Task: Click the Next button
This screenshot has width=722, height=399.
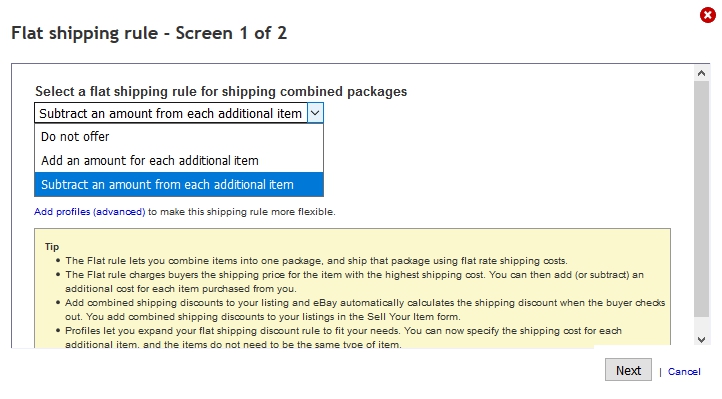Action: [628, 370]
